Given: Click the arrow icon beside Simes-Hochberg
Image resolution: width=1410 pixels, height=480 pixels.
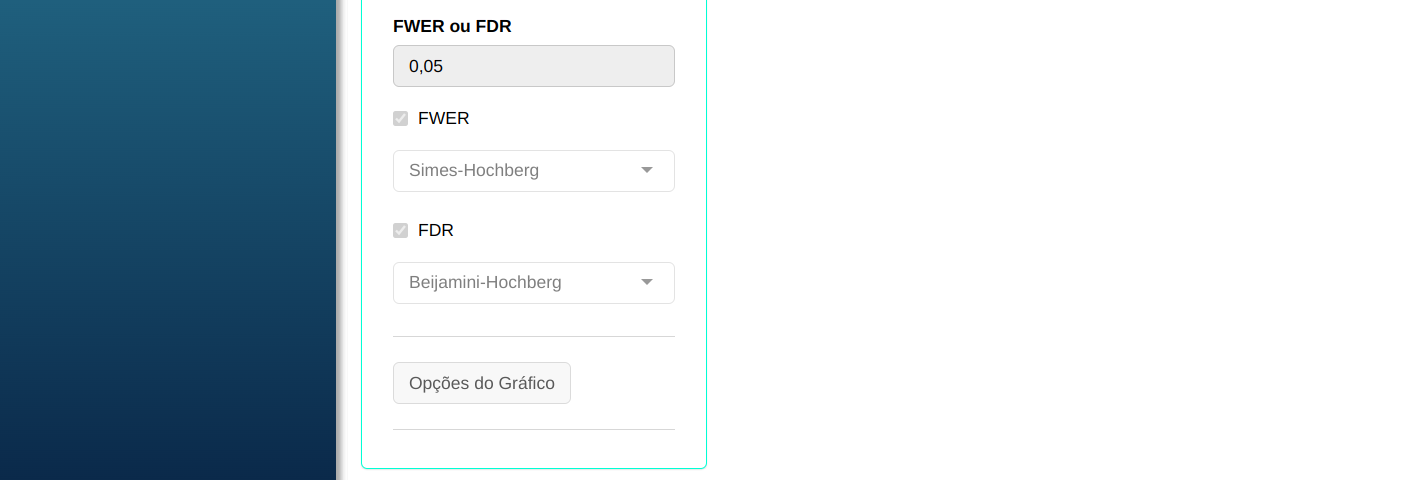Looking at the screenshot, I should click(x=647, y=171).
